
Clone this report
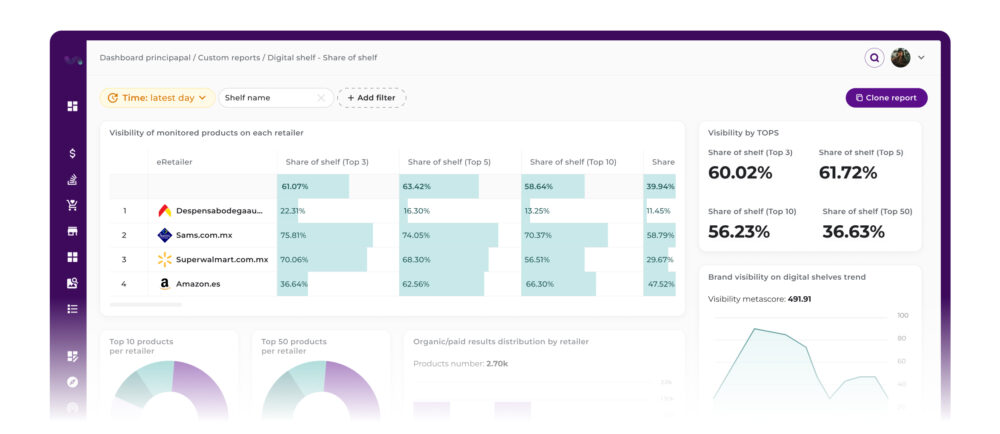886,98
